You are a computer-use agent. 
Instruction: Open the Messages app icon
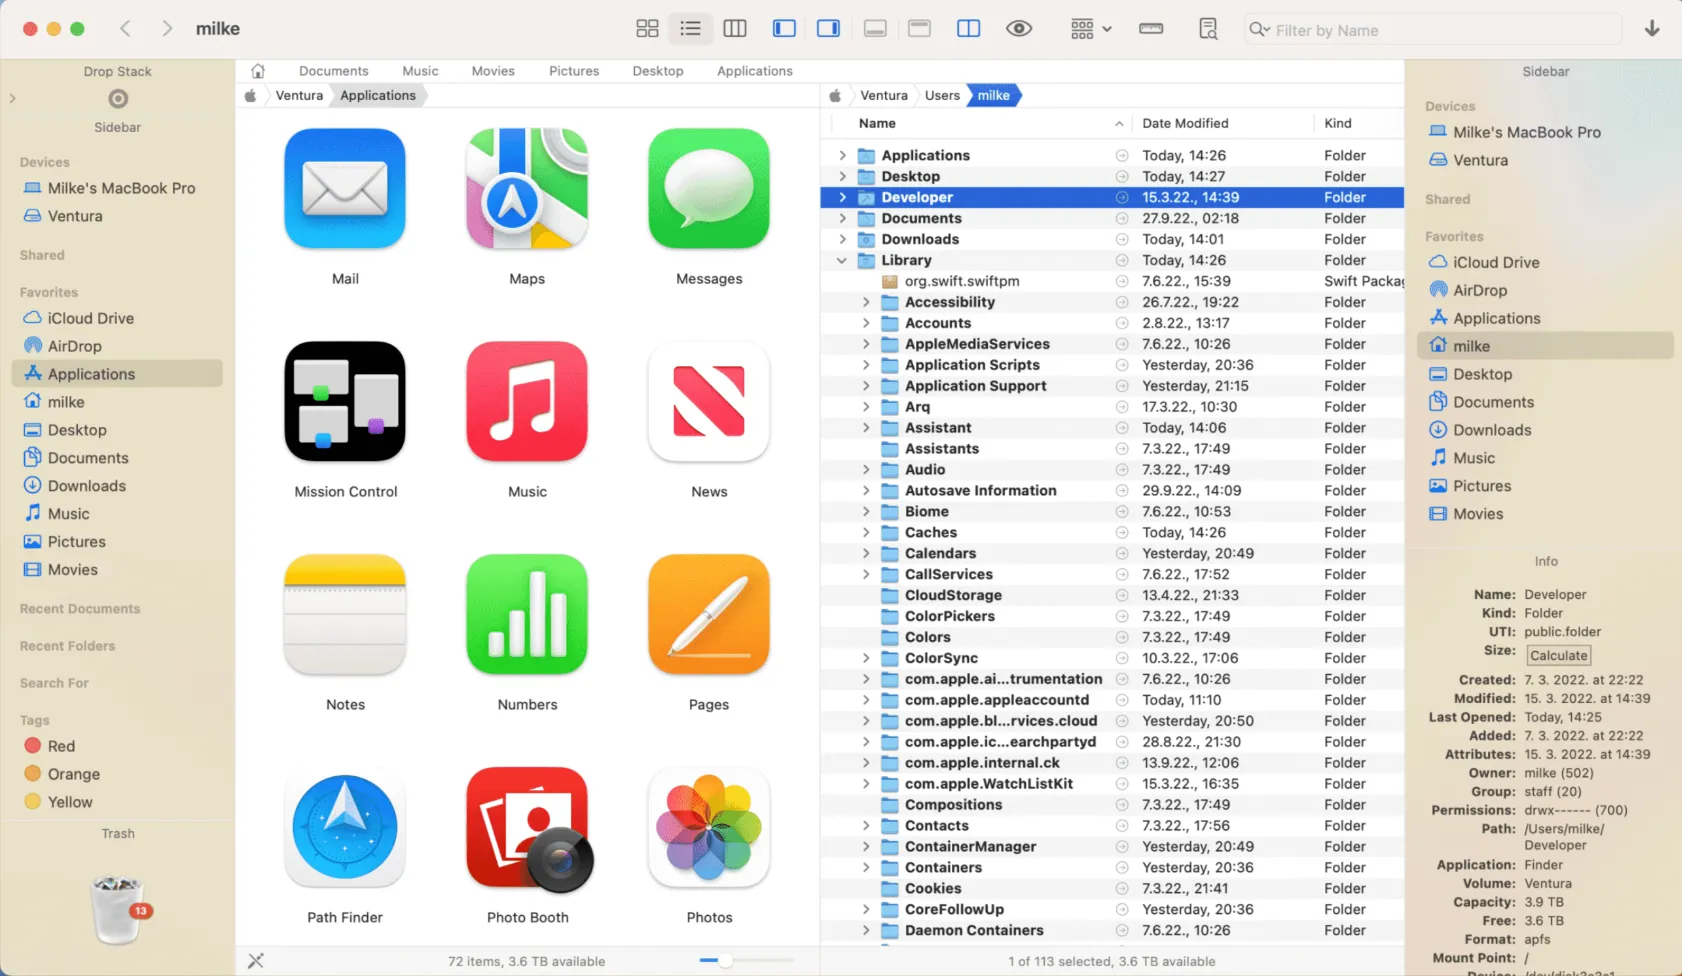click(x=708, y=189)
